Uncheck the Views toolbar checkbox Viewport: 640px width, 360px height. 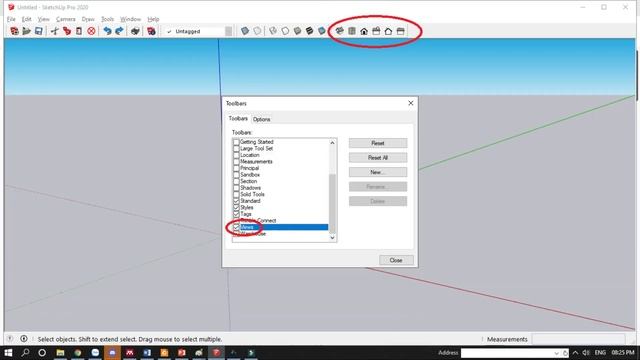(x=236, y=227)
